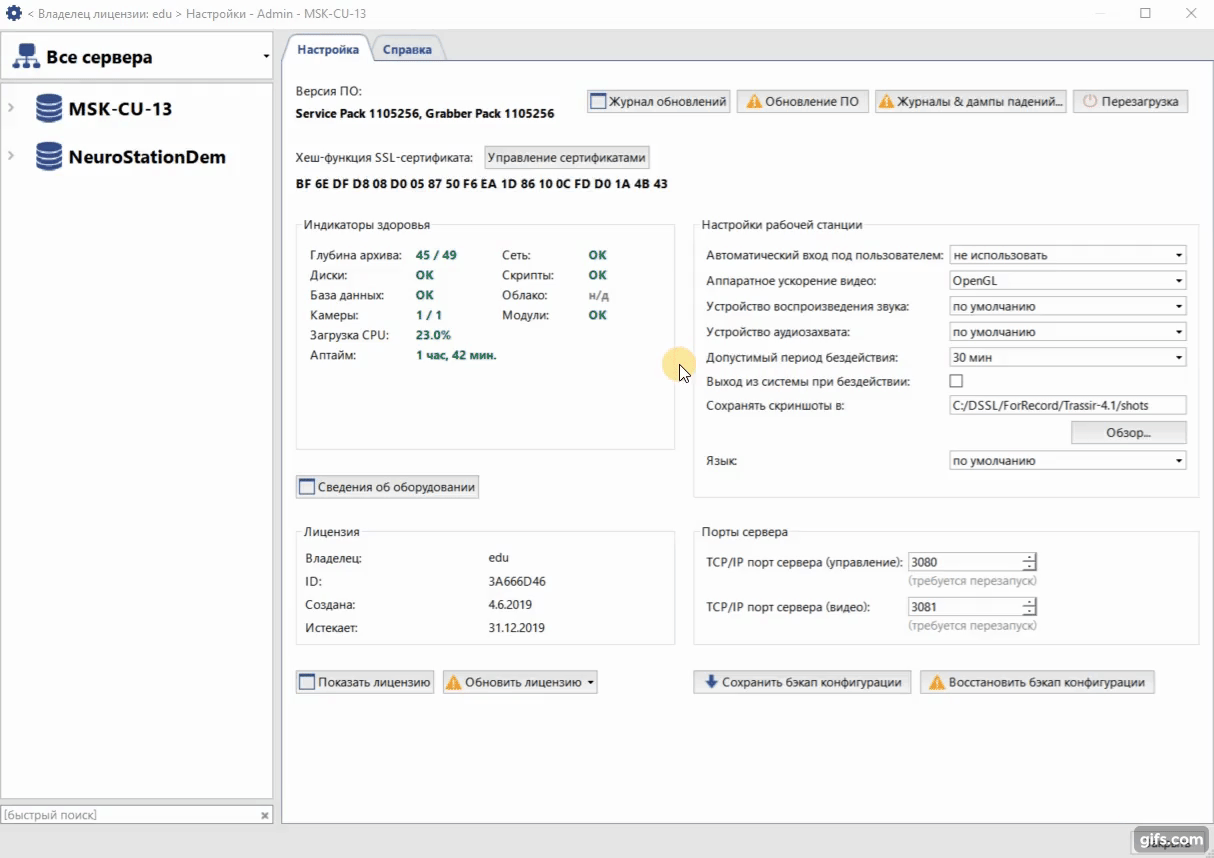Click the license creation date 4.6.2019
The image size is (1214, 858).
coord(510,605)
